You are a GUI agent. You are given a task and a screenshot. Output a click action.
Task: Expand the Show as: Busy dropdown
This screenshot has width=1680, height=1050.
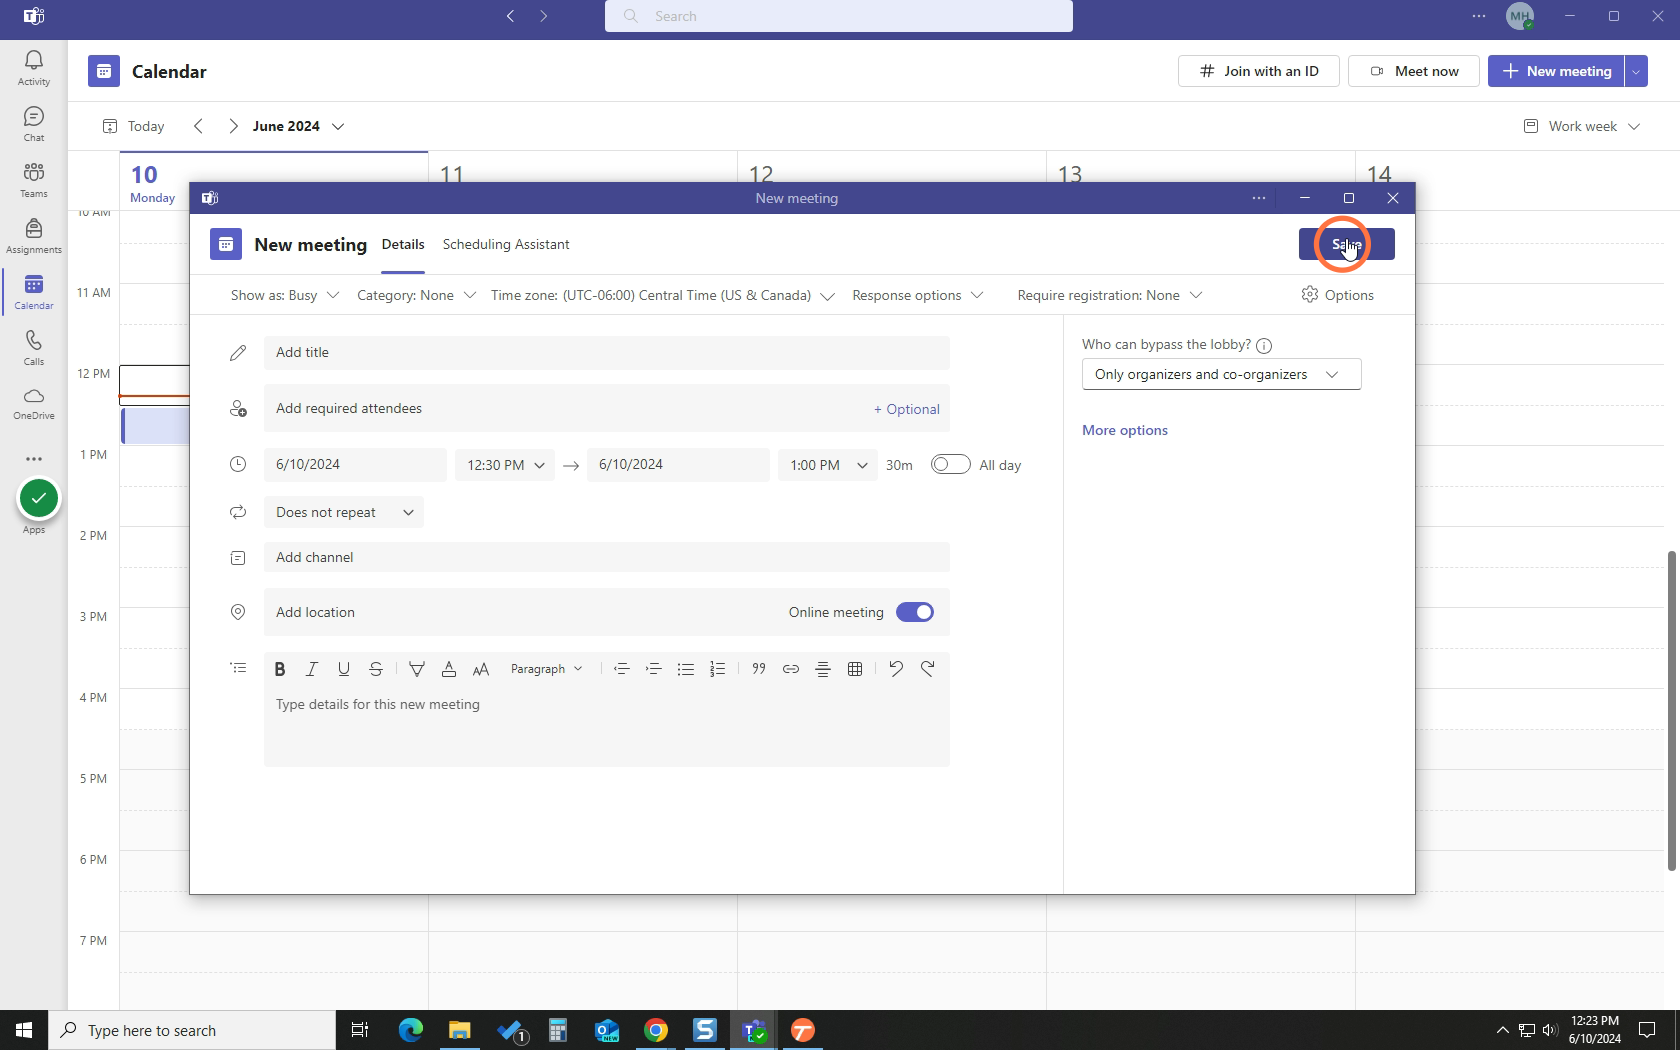pos(285,295)
